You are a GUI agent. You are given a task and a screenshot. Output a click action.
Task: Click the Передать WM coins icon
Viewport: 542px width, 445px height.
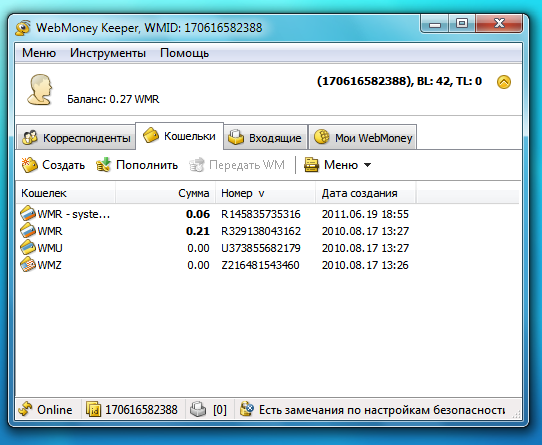197,165
